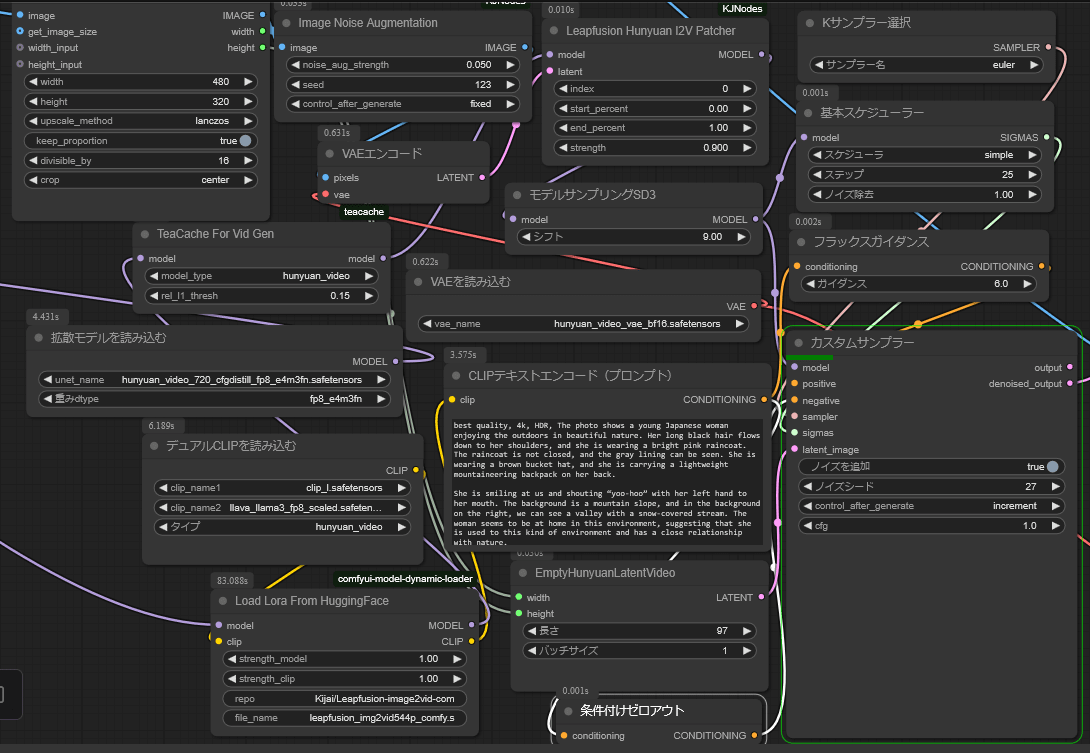Decrease rel_l1_thresh with left arrow

(154, 295)
